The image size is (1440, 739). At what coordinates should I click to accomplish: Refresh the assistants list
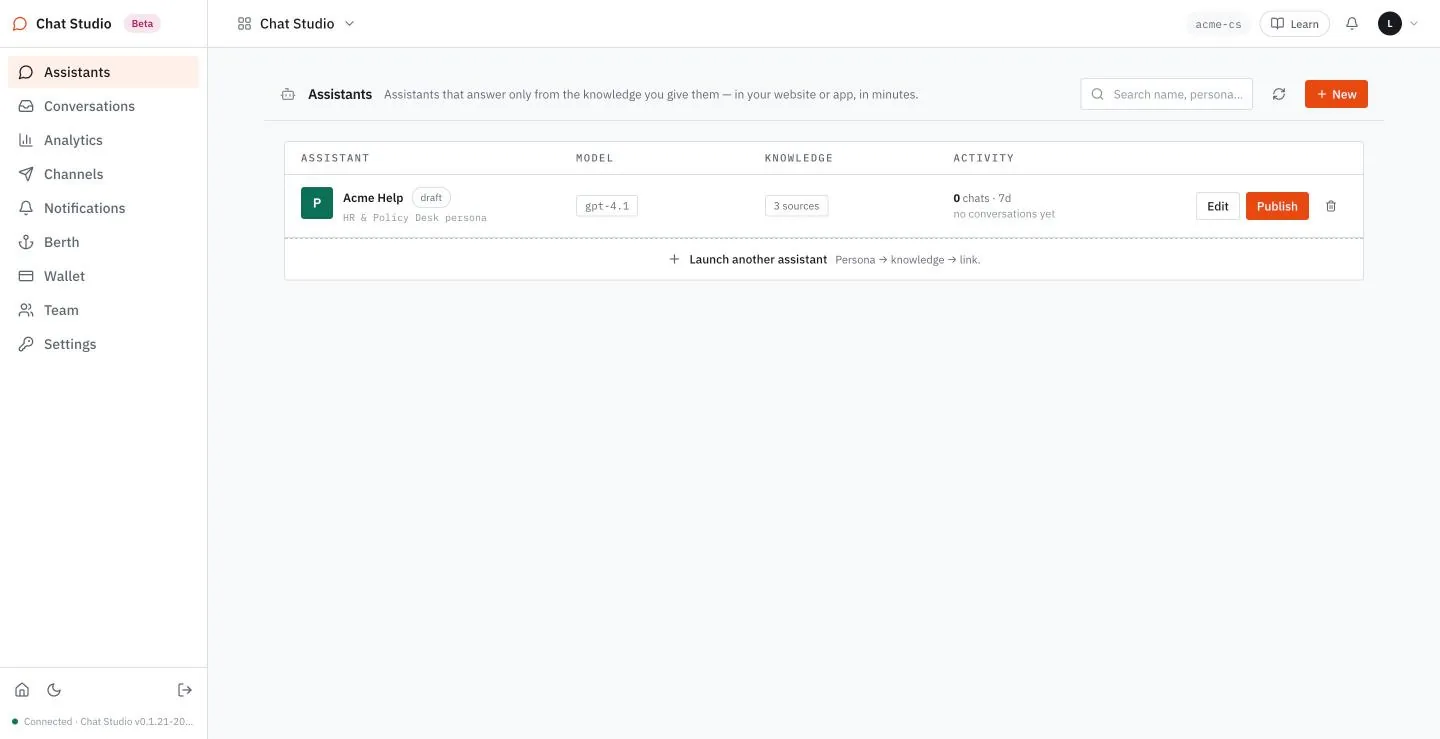point(1279,94)
